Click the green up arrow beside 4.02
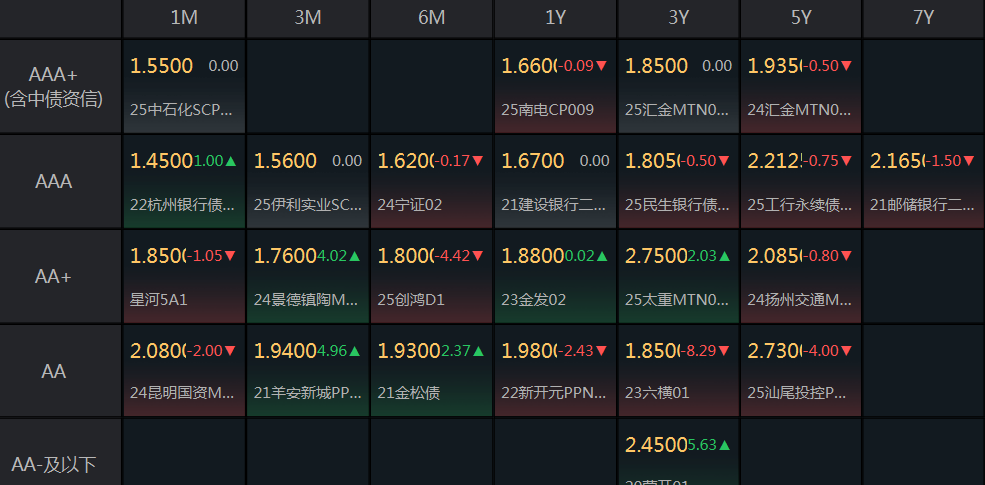 [355, 256]
